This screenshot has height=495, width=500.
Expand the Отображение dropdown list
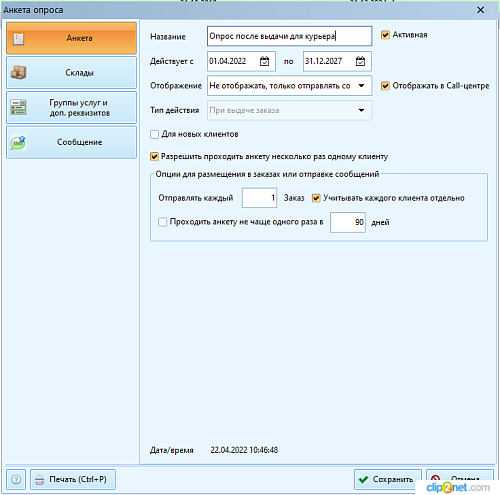point(361,86)
